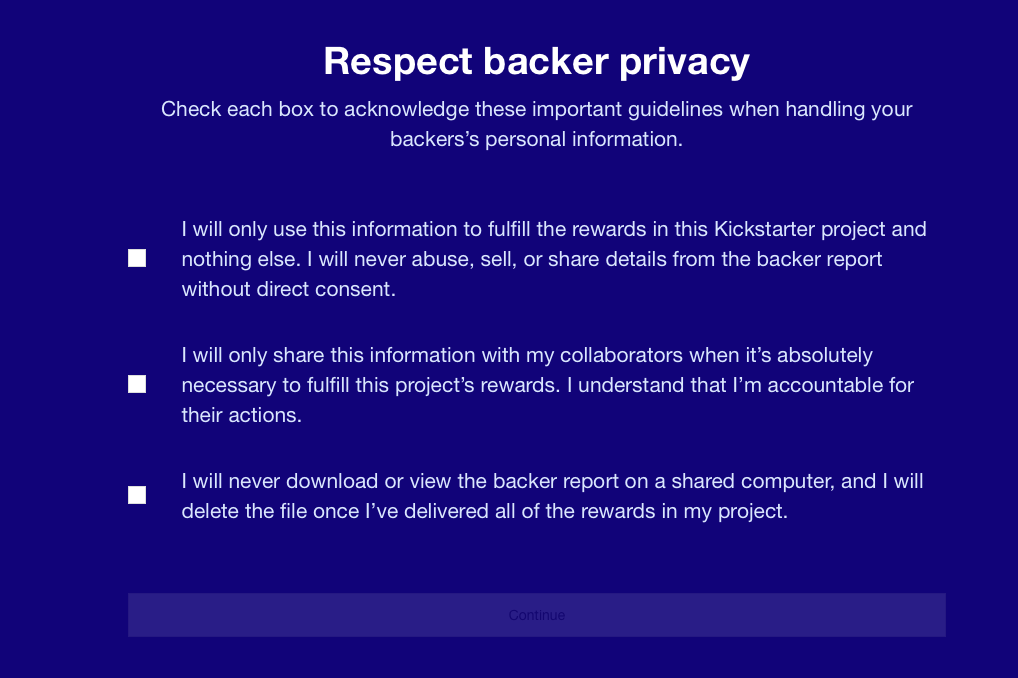
Task: Click the 'I will only use this information' line
Action: pyautogui.click(x=553, y=229)
